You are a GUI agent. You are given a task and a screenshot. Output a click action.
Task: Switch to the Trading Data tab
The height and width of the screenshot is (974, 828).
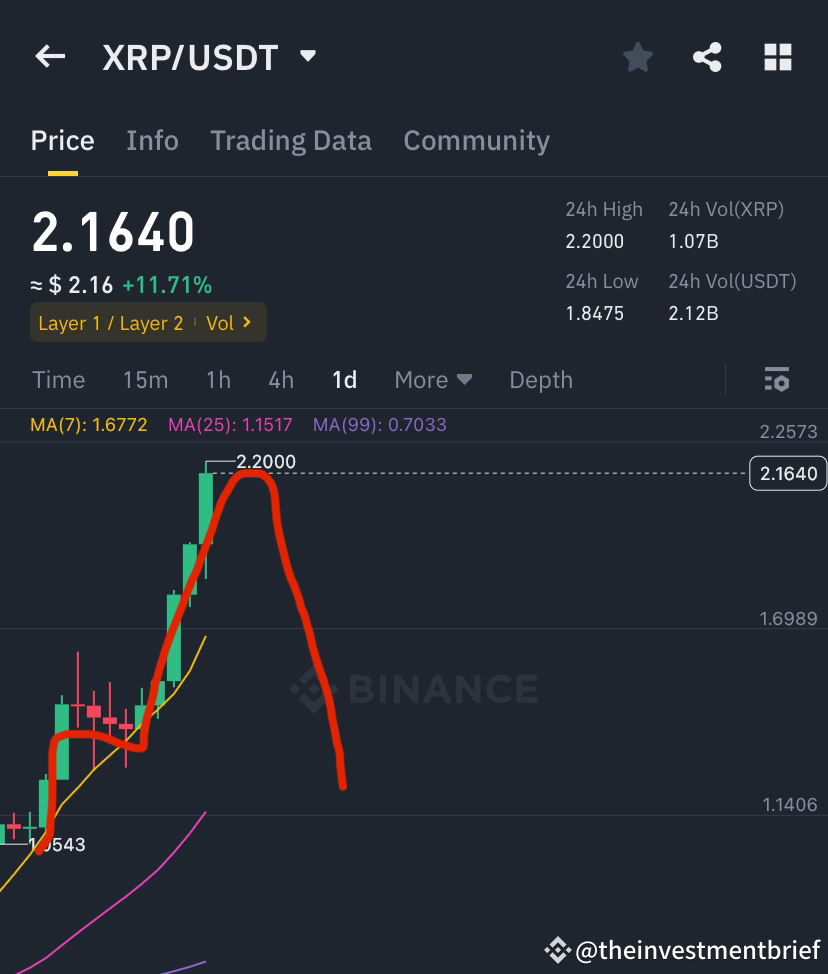[x=290, y=140]
